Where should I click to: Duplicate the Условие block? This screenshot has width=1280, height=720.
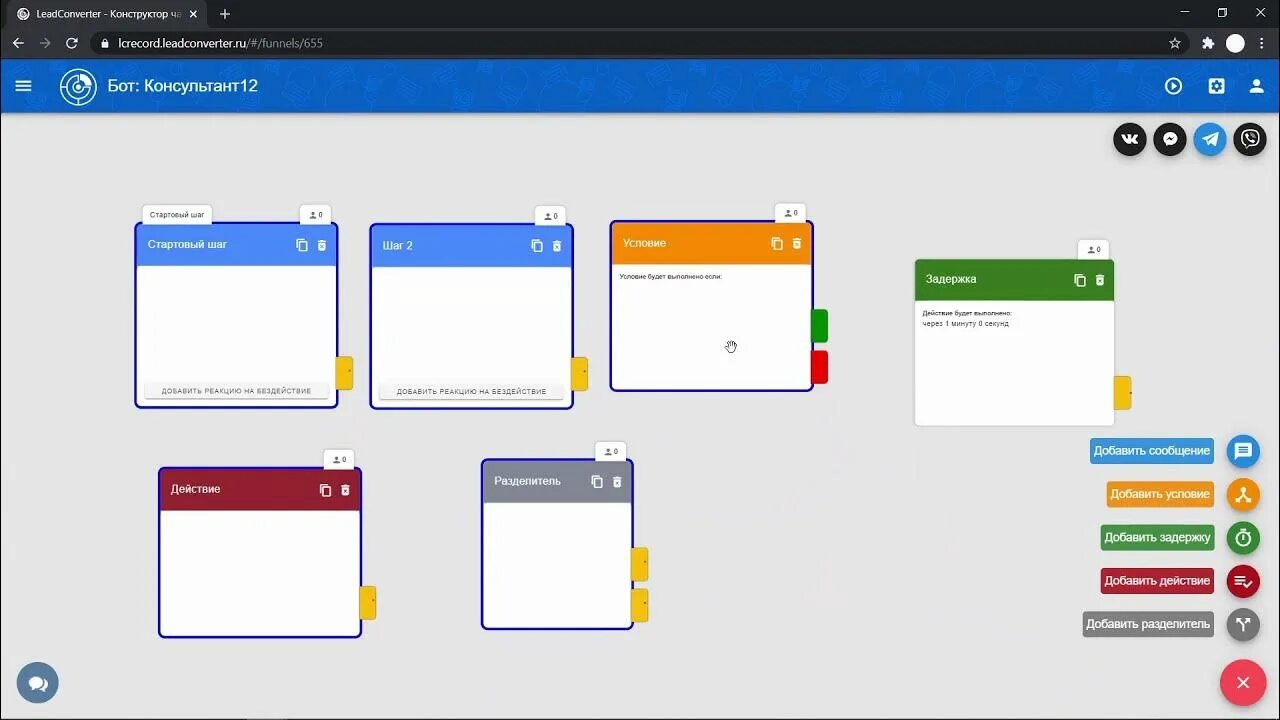(777, 243)
